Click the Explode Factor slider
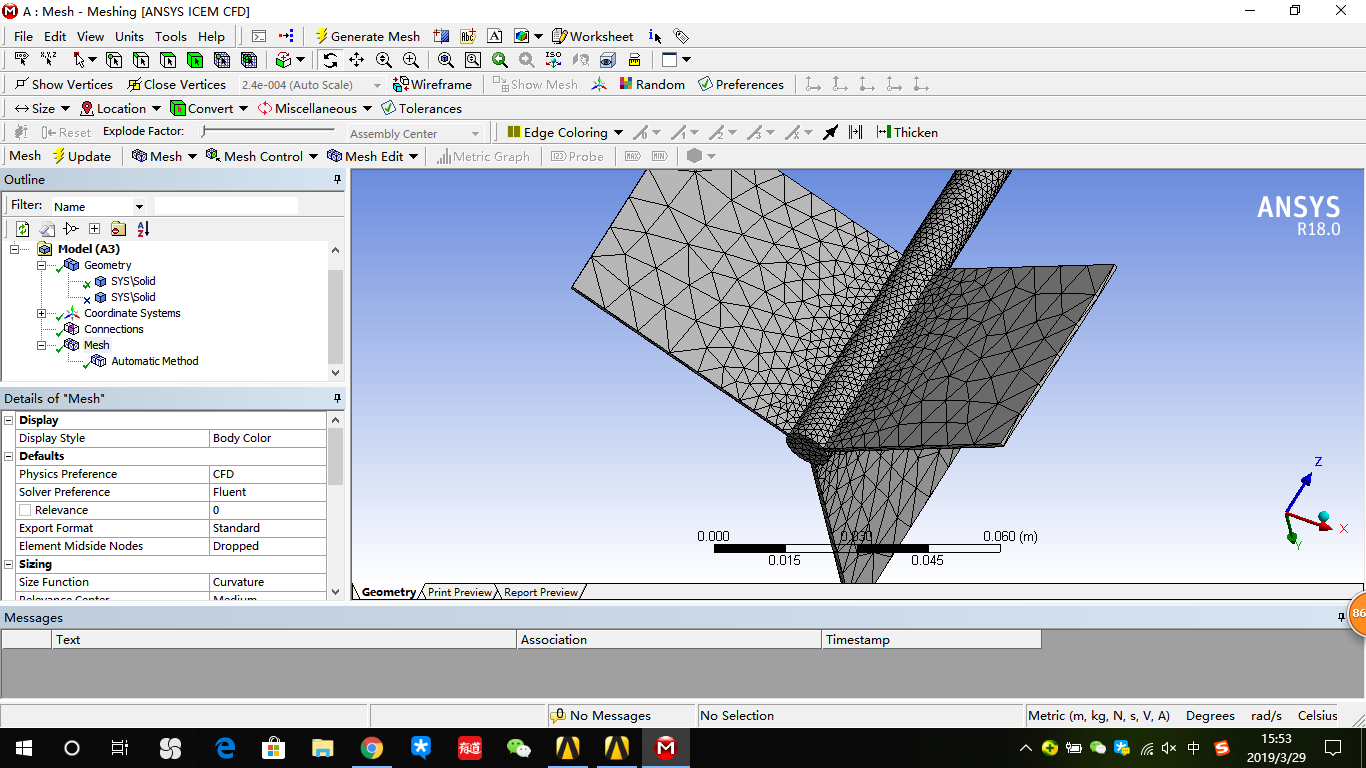 click(x=268, y=131)
